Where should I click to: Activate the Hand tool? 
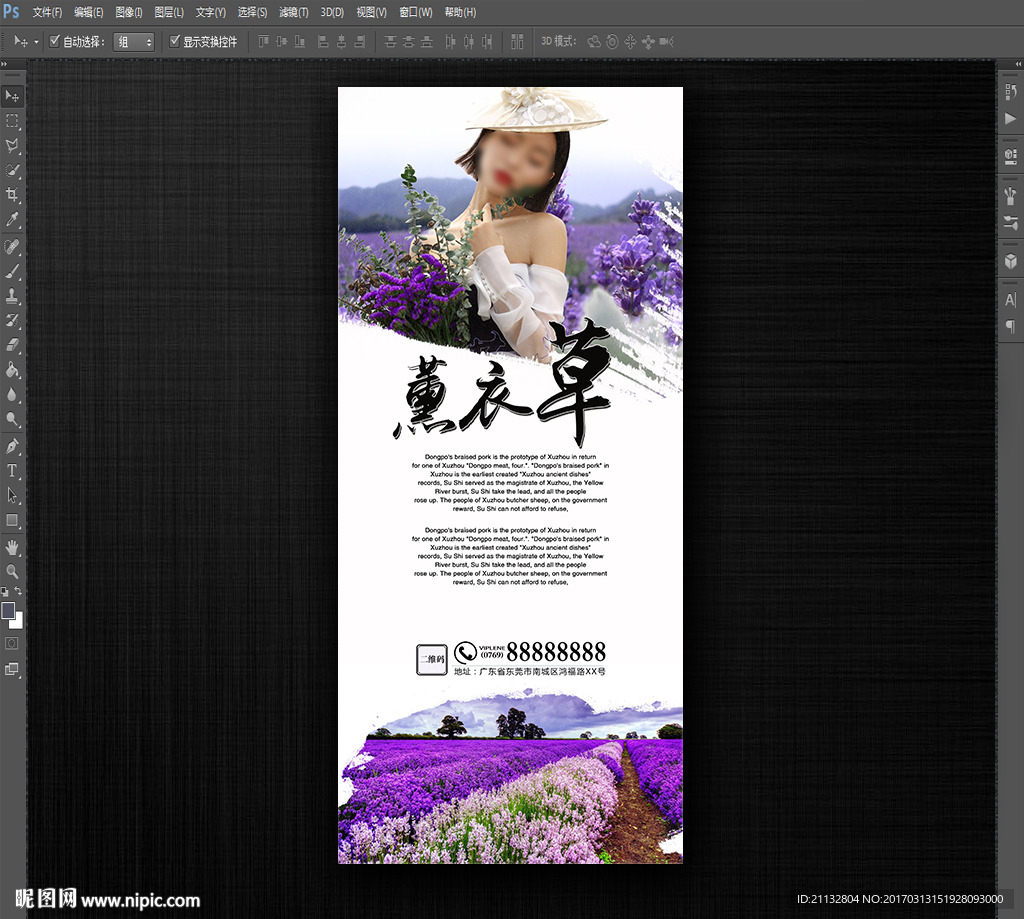click(12, 546)
